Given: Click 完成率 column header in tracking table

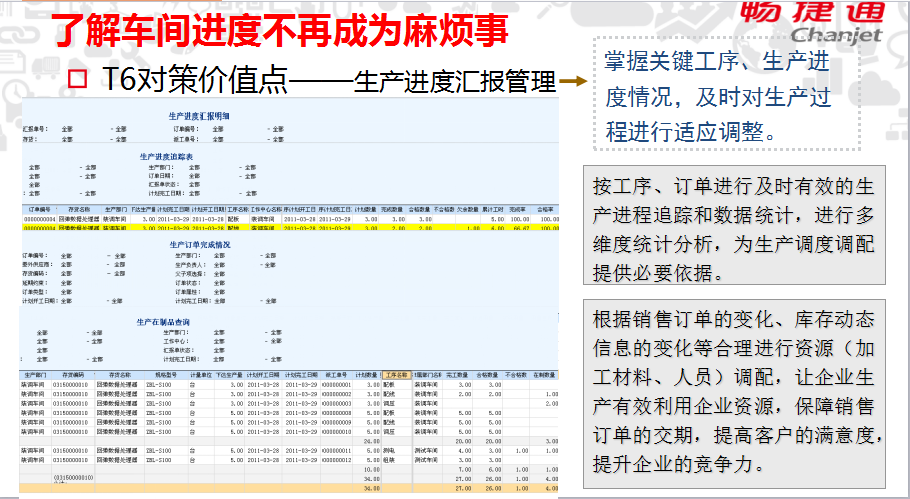Looking at the screenshot, I should (517, 209).
